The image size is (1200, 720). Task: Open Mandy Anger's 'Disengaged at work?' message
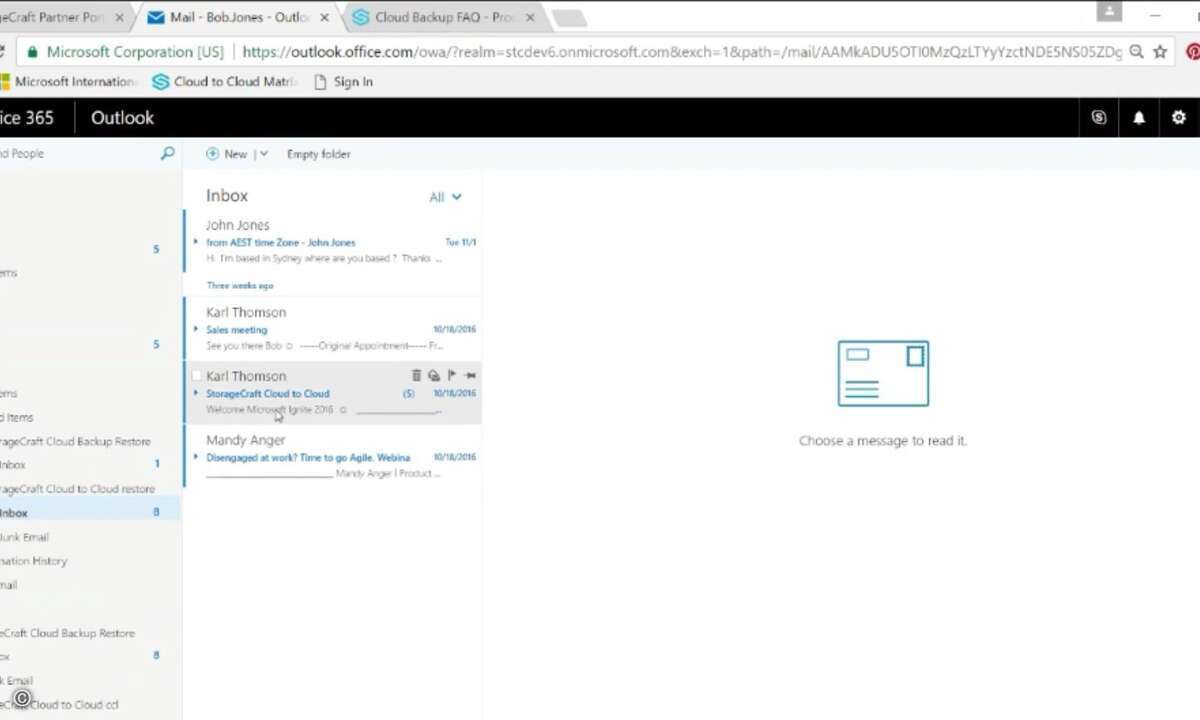[332, 456]
